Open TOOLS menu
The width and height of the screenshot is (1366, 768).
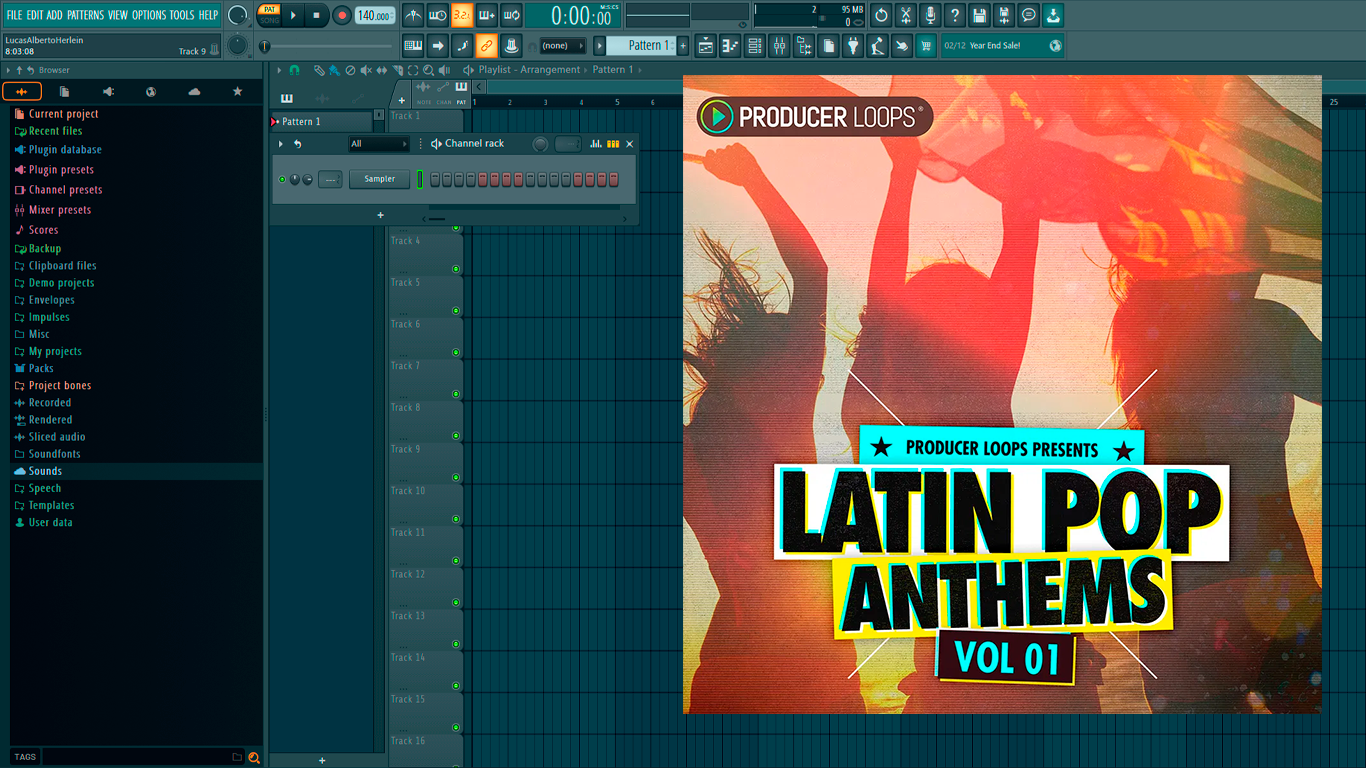pyautogui.click(x=182, y=15)
